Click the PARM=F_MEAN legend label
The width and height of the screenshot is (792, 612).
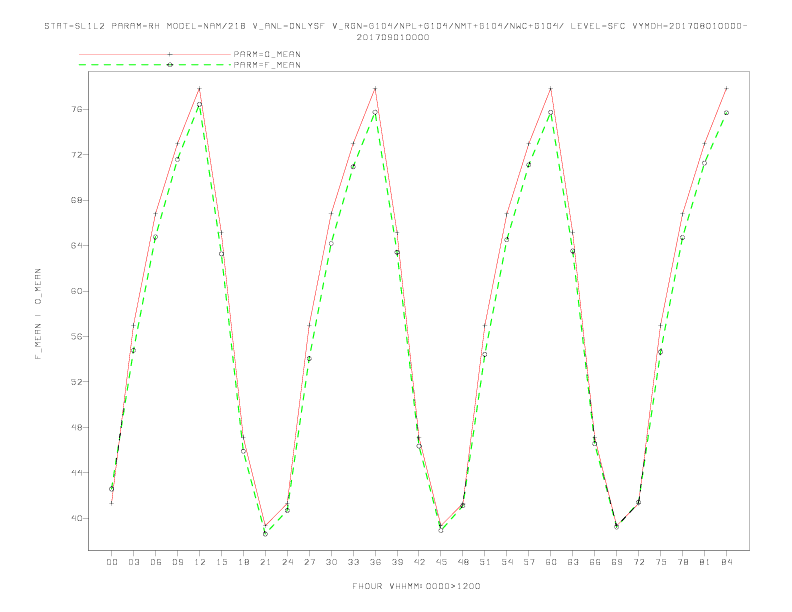click(x=267, y=65)
